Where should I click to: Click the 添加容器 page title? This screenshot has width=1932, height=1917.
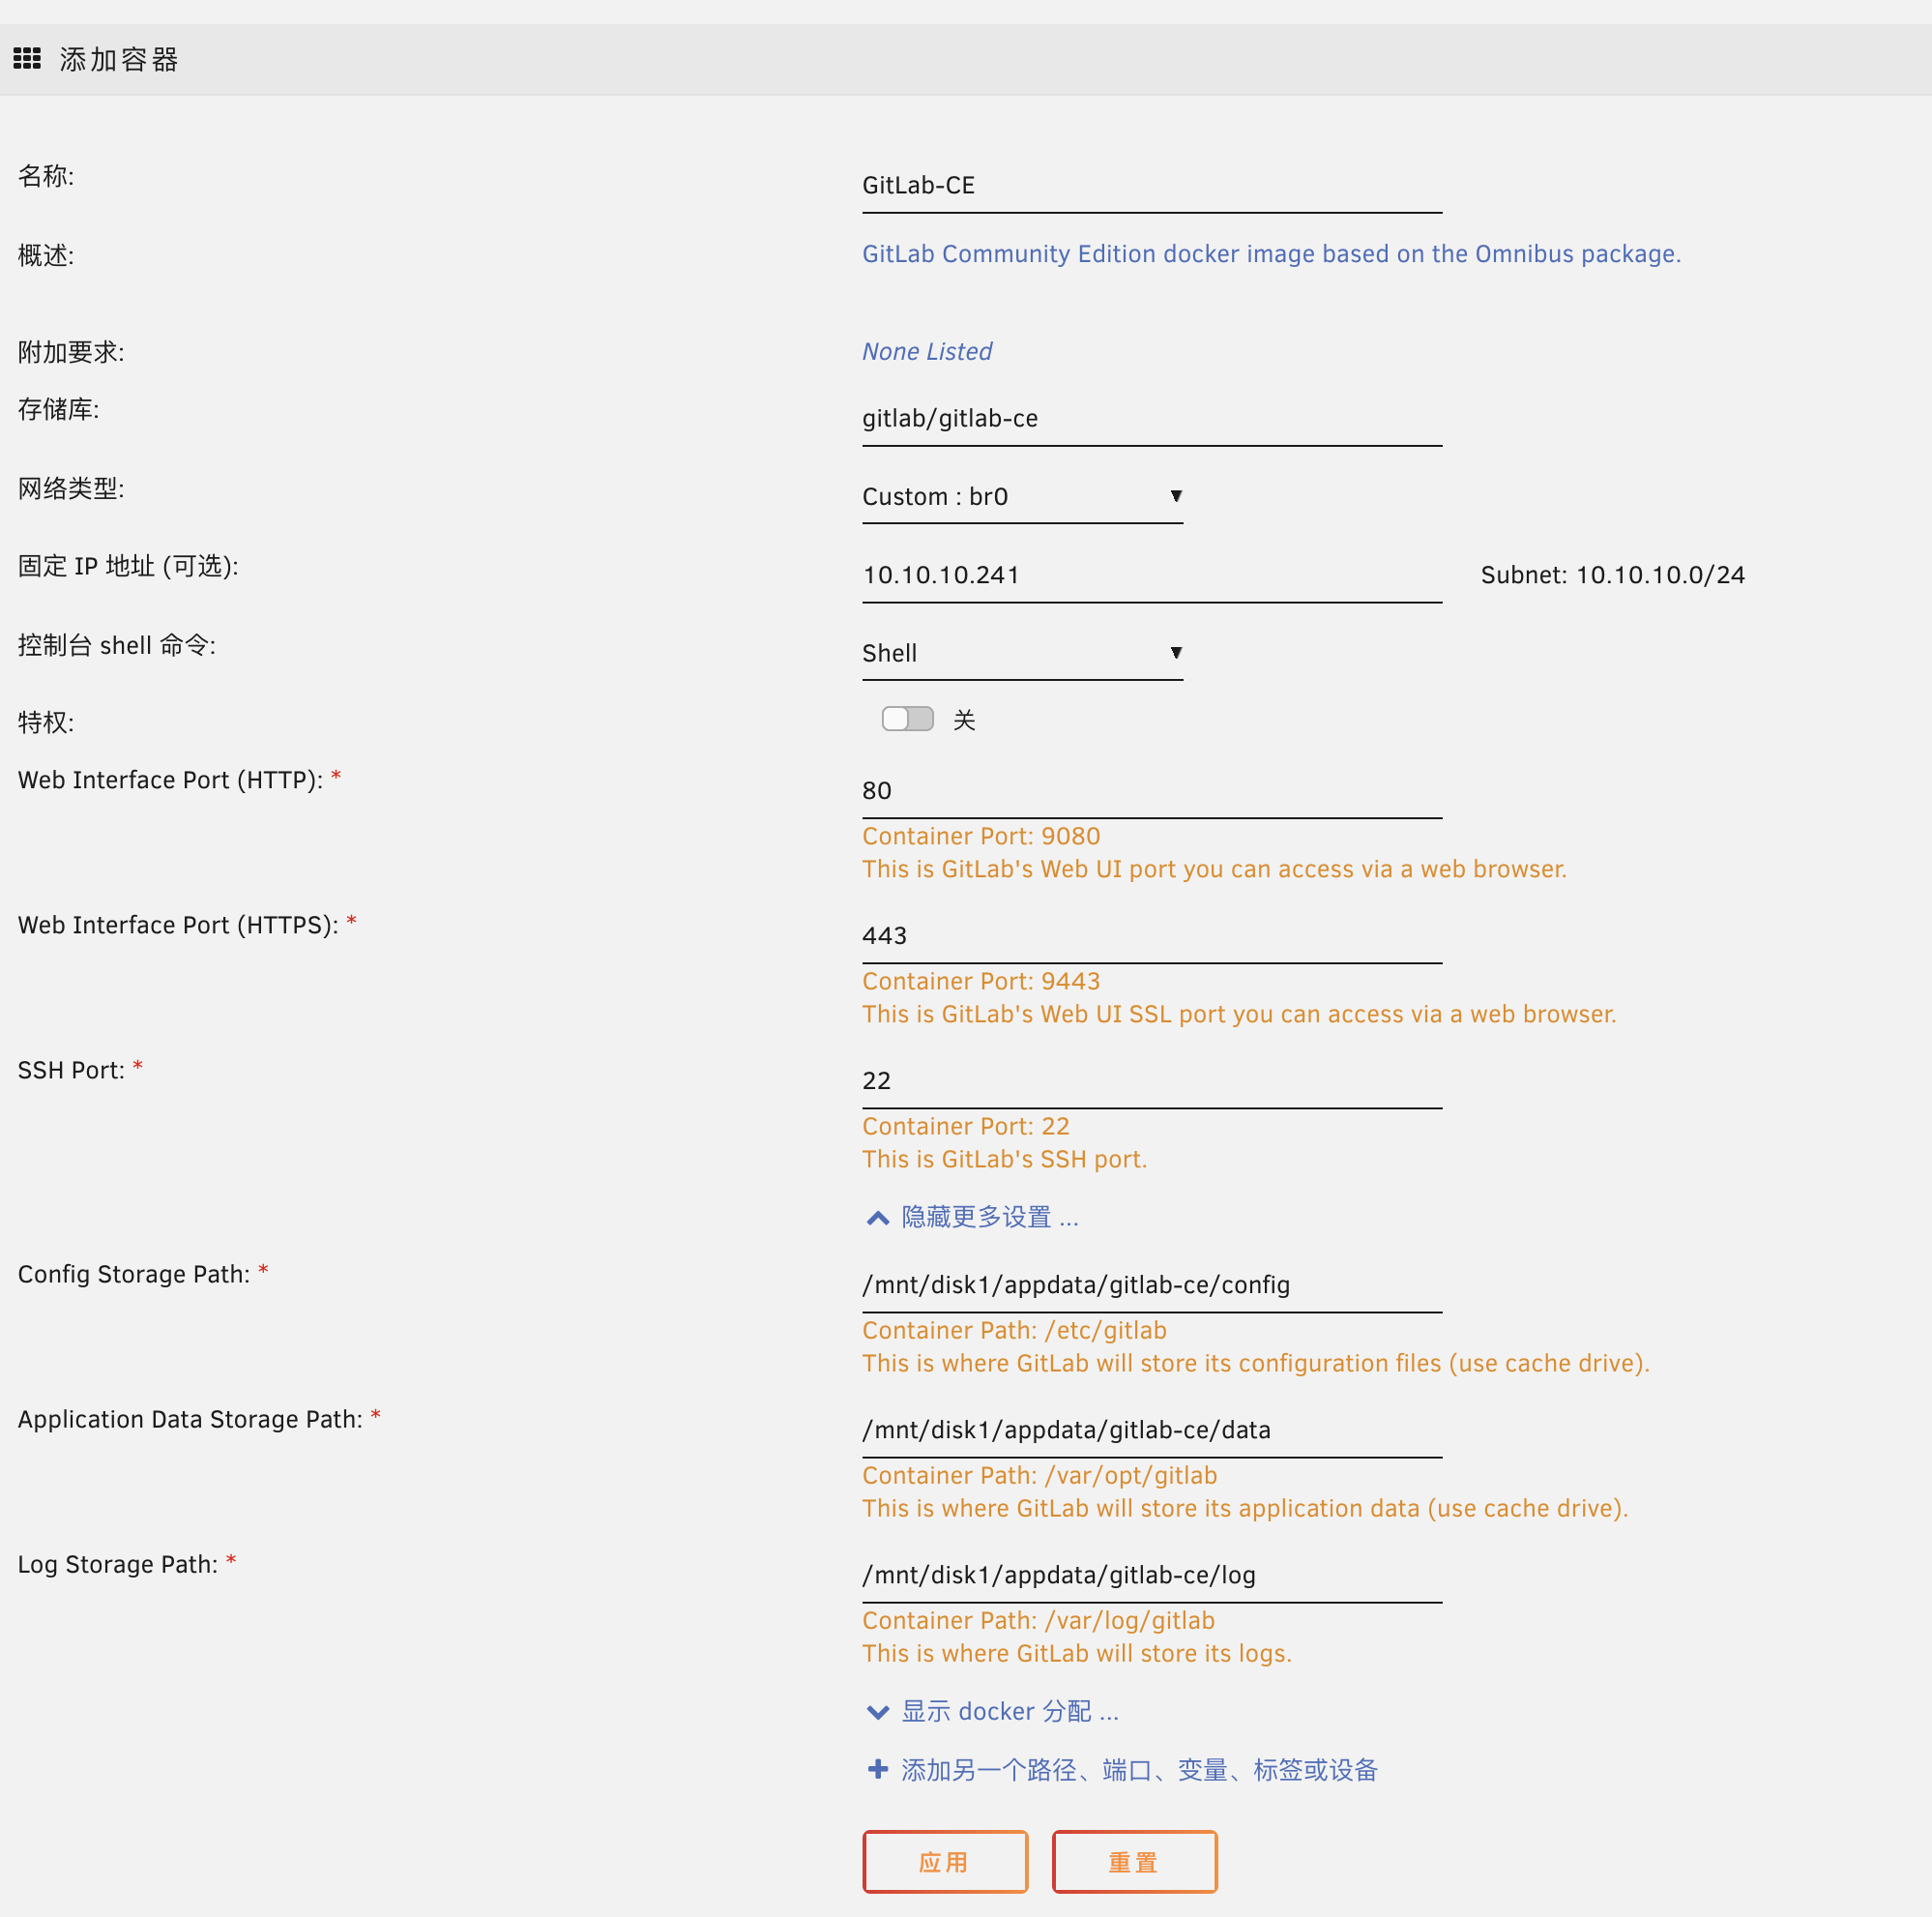119,60
